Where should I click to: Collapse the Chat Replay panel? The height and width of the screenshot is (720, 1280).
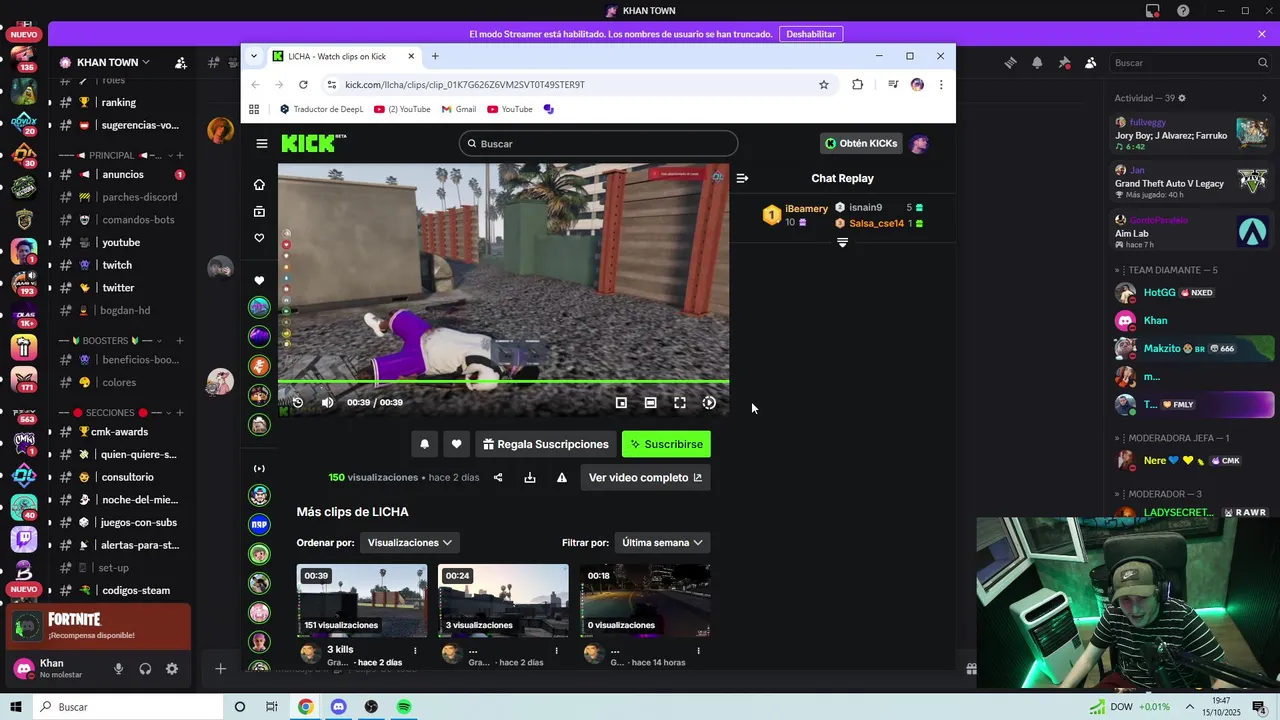click(742, 178)
